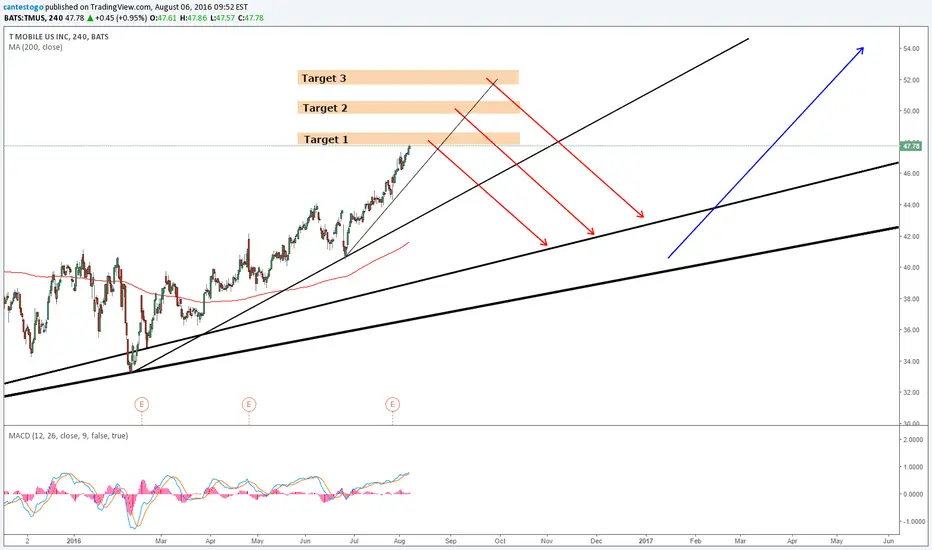The height and width of the screenshot is (550, 932).
Task: Click the MACD (12, 26, close, 9) legend
Action: 68,436
